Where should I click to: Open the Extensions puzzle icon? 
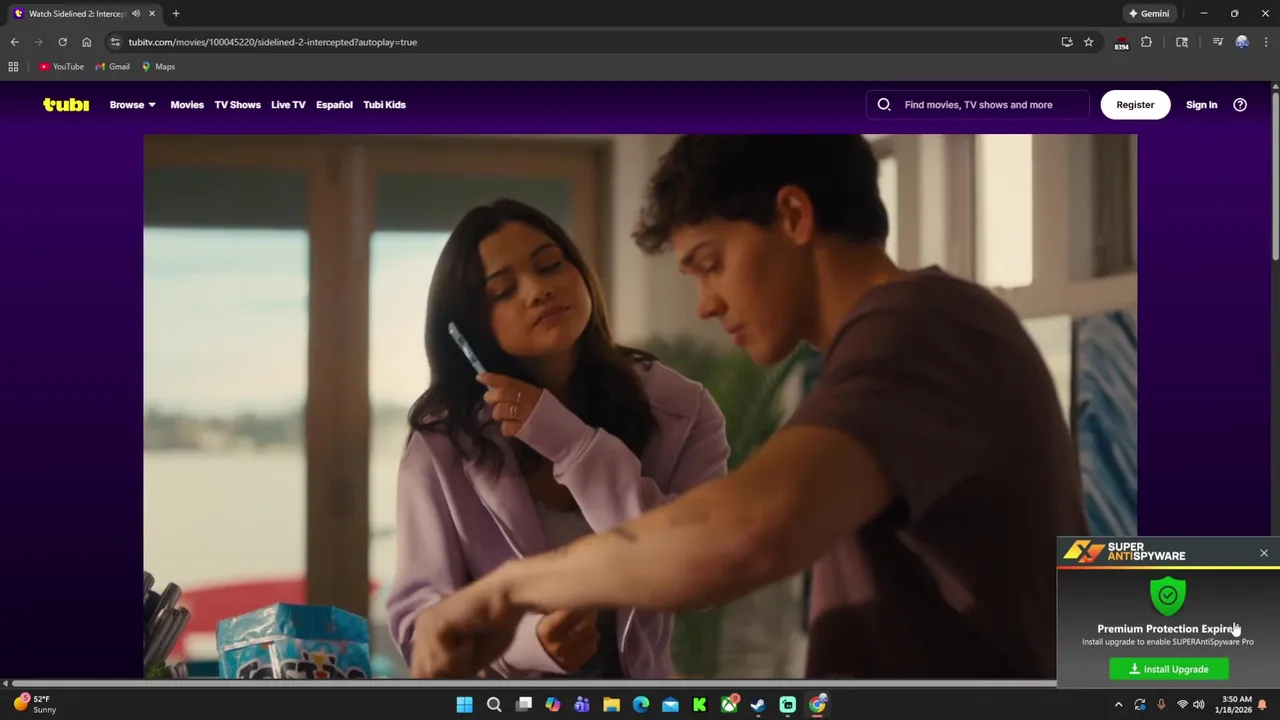point(1146,42)
